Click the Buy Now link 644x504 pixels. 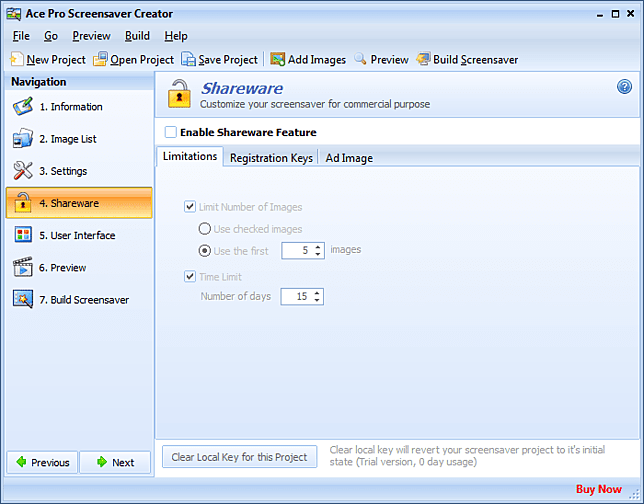pos(598,489)
